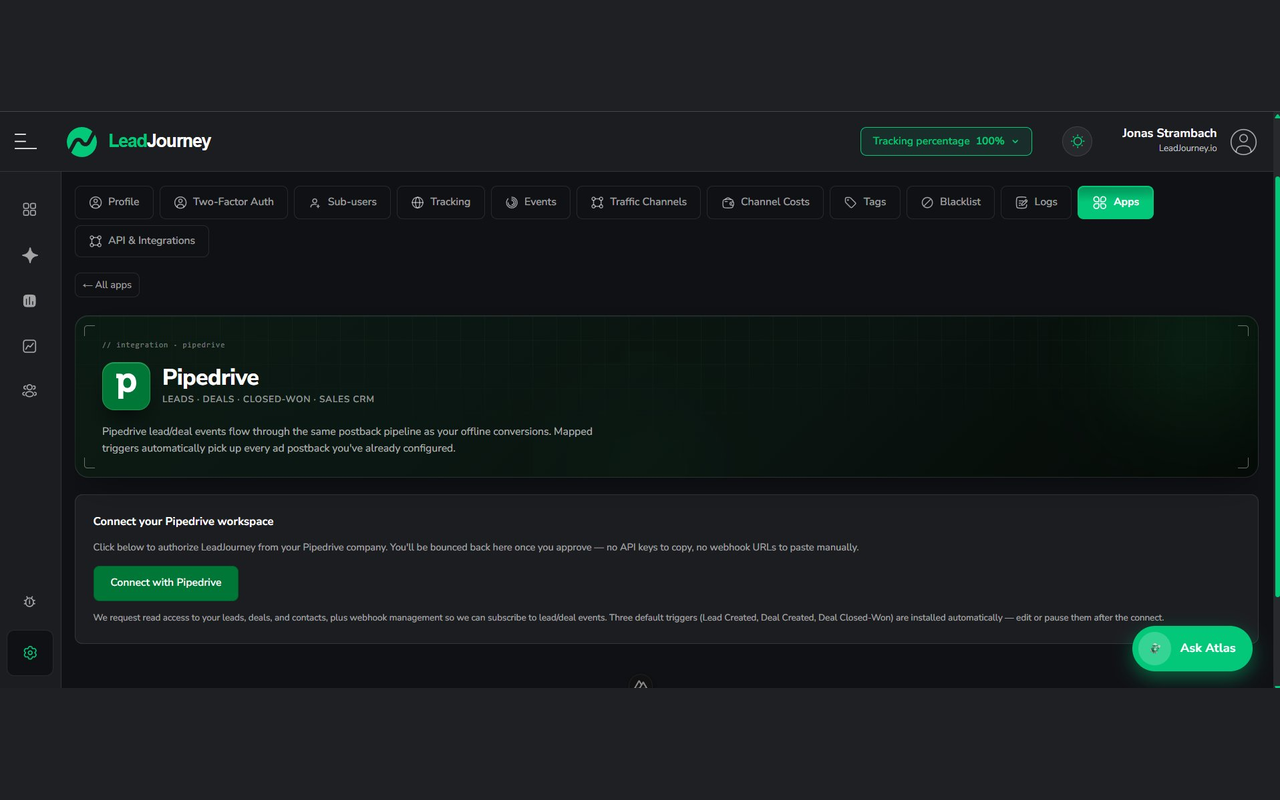The height and width of the screenshot is (800, 1280).
Task: Expand the Tracking percentage dropdown
Action: (x=946, y=141)
